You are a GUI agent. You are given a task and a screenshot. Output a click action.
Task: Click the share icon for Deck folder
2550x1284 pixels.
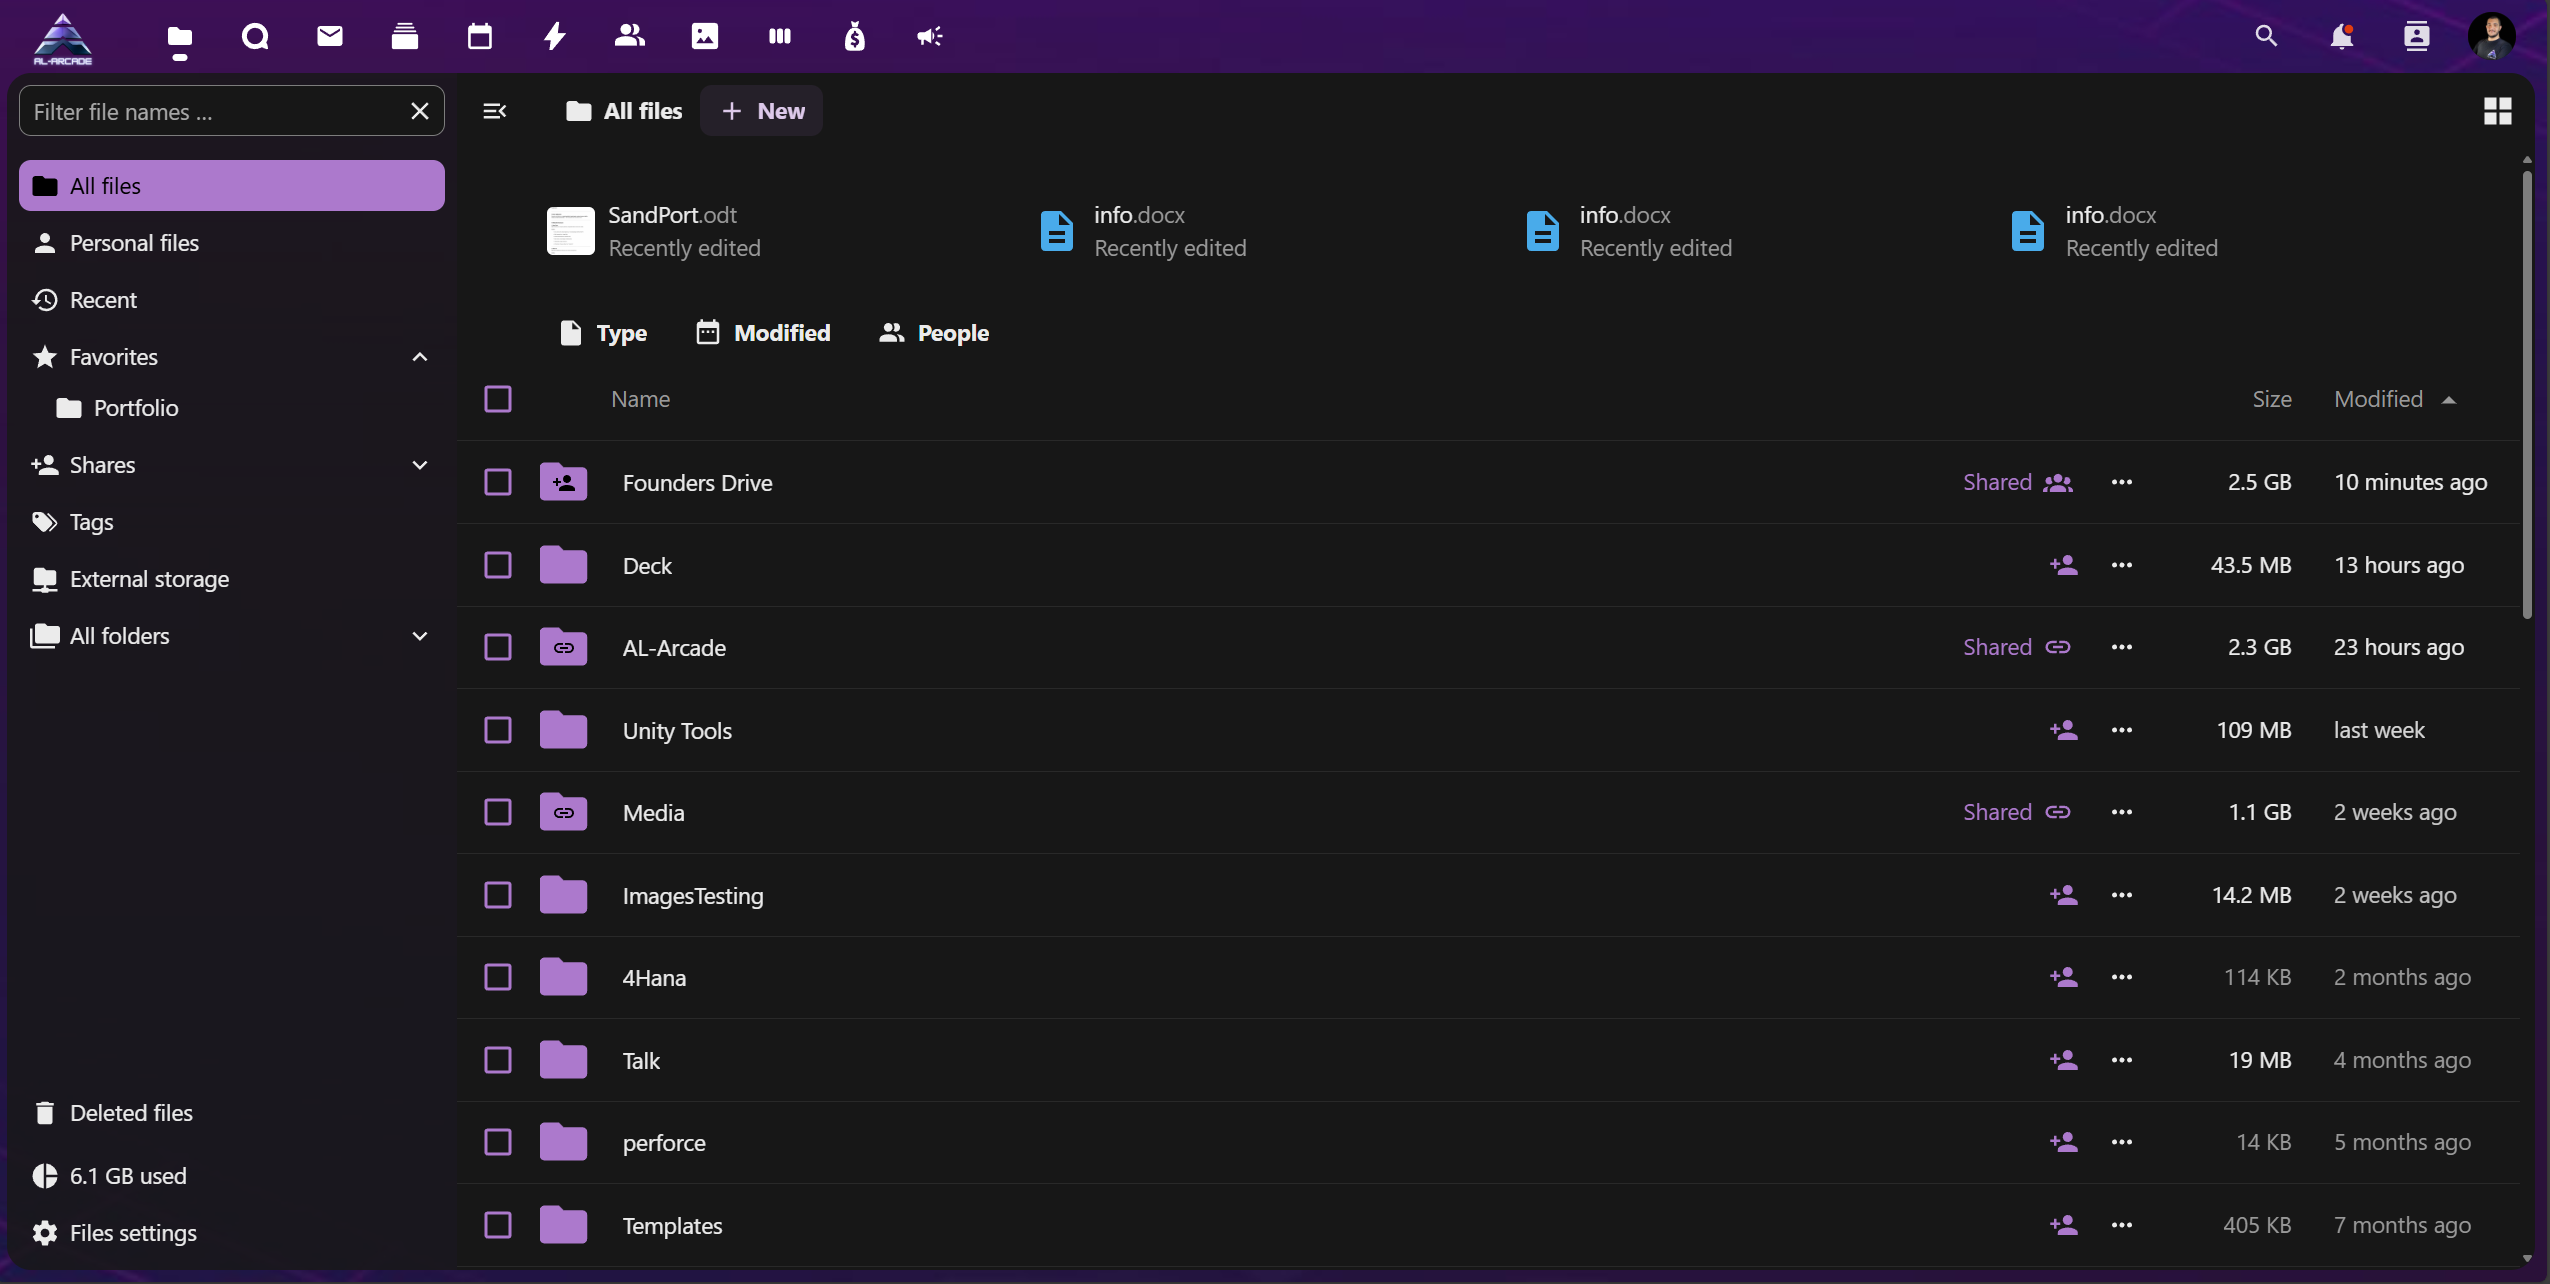(2063, 565)
